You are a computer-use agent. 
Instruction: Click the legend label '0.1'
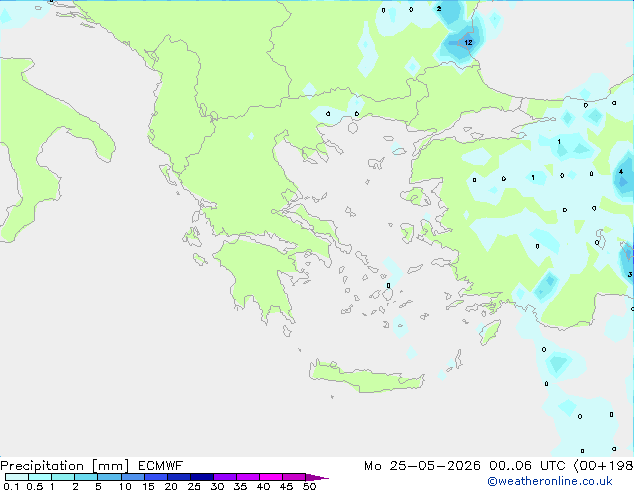coord(11,486)
